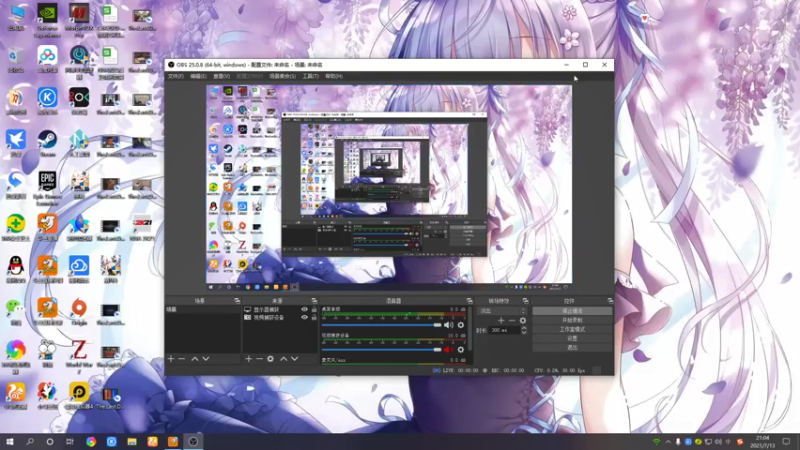
Task: Click the 300 ms duration field
Action: click(505, 331)
